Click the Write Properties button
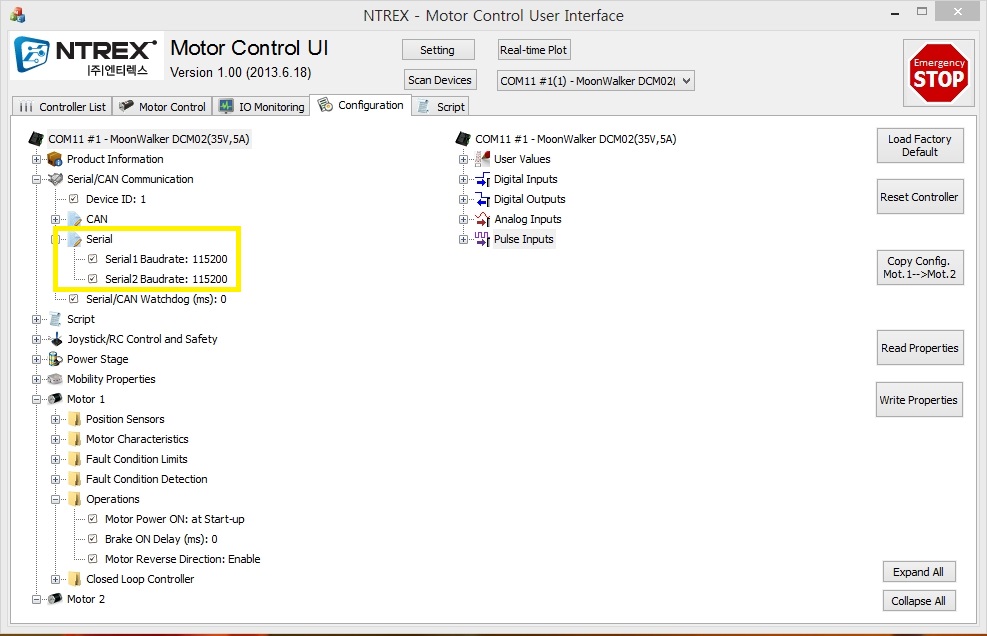This screenshot has width=987, height=636. pos(919,400)
